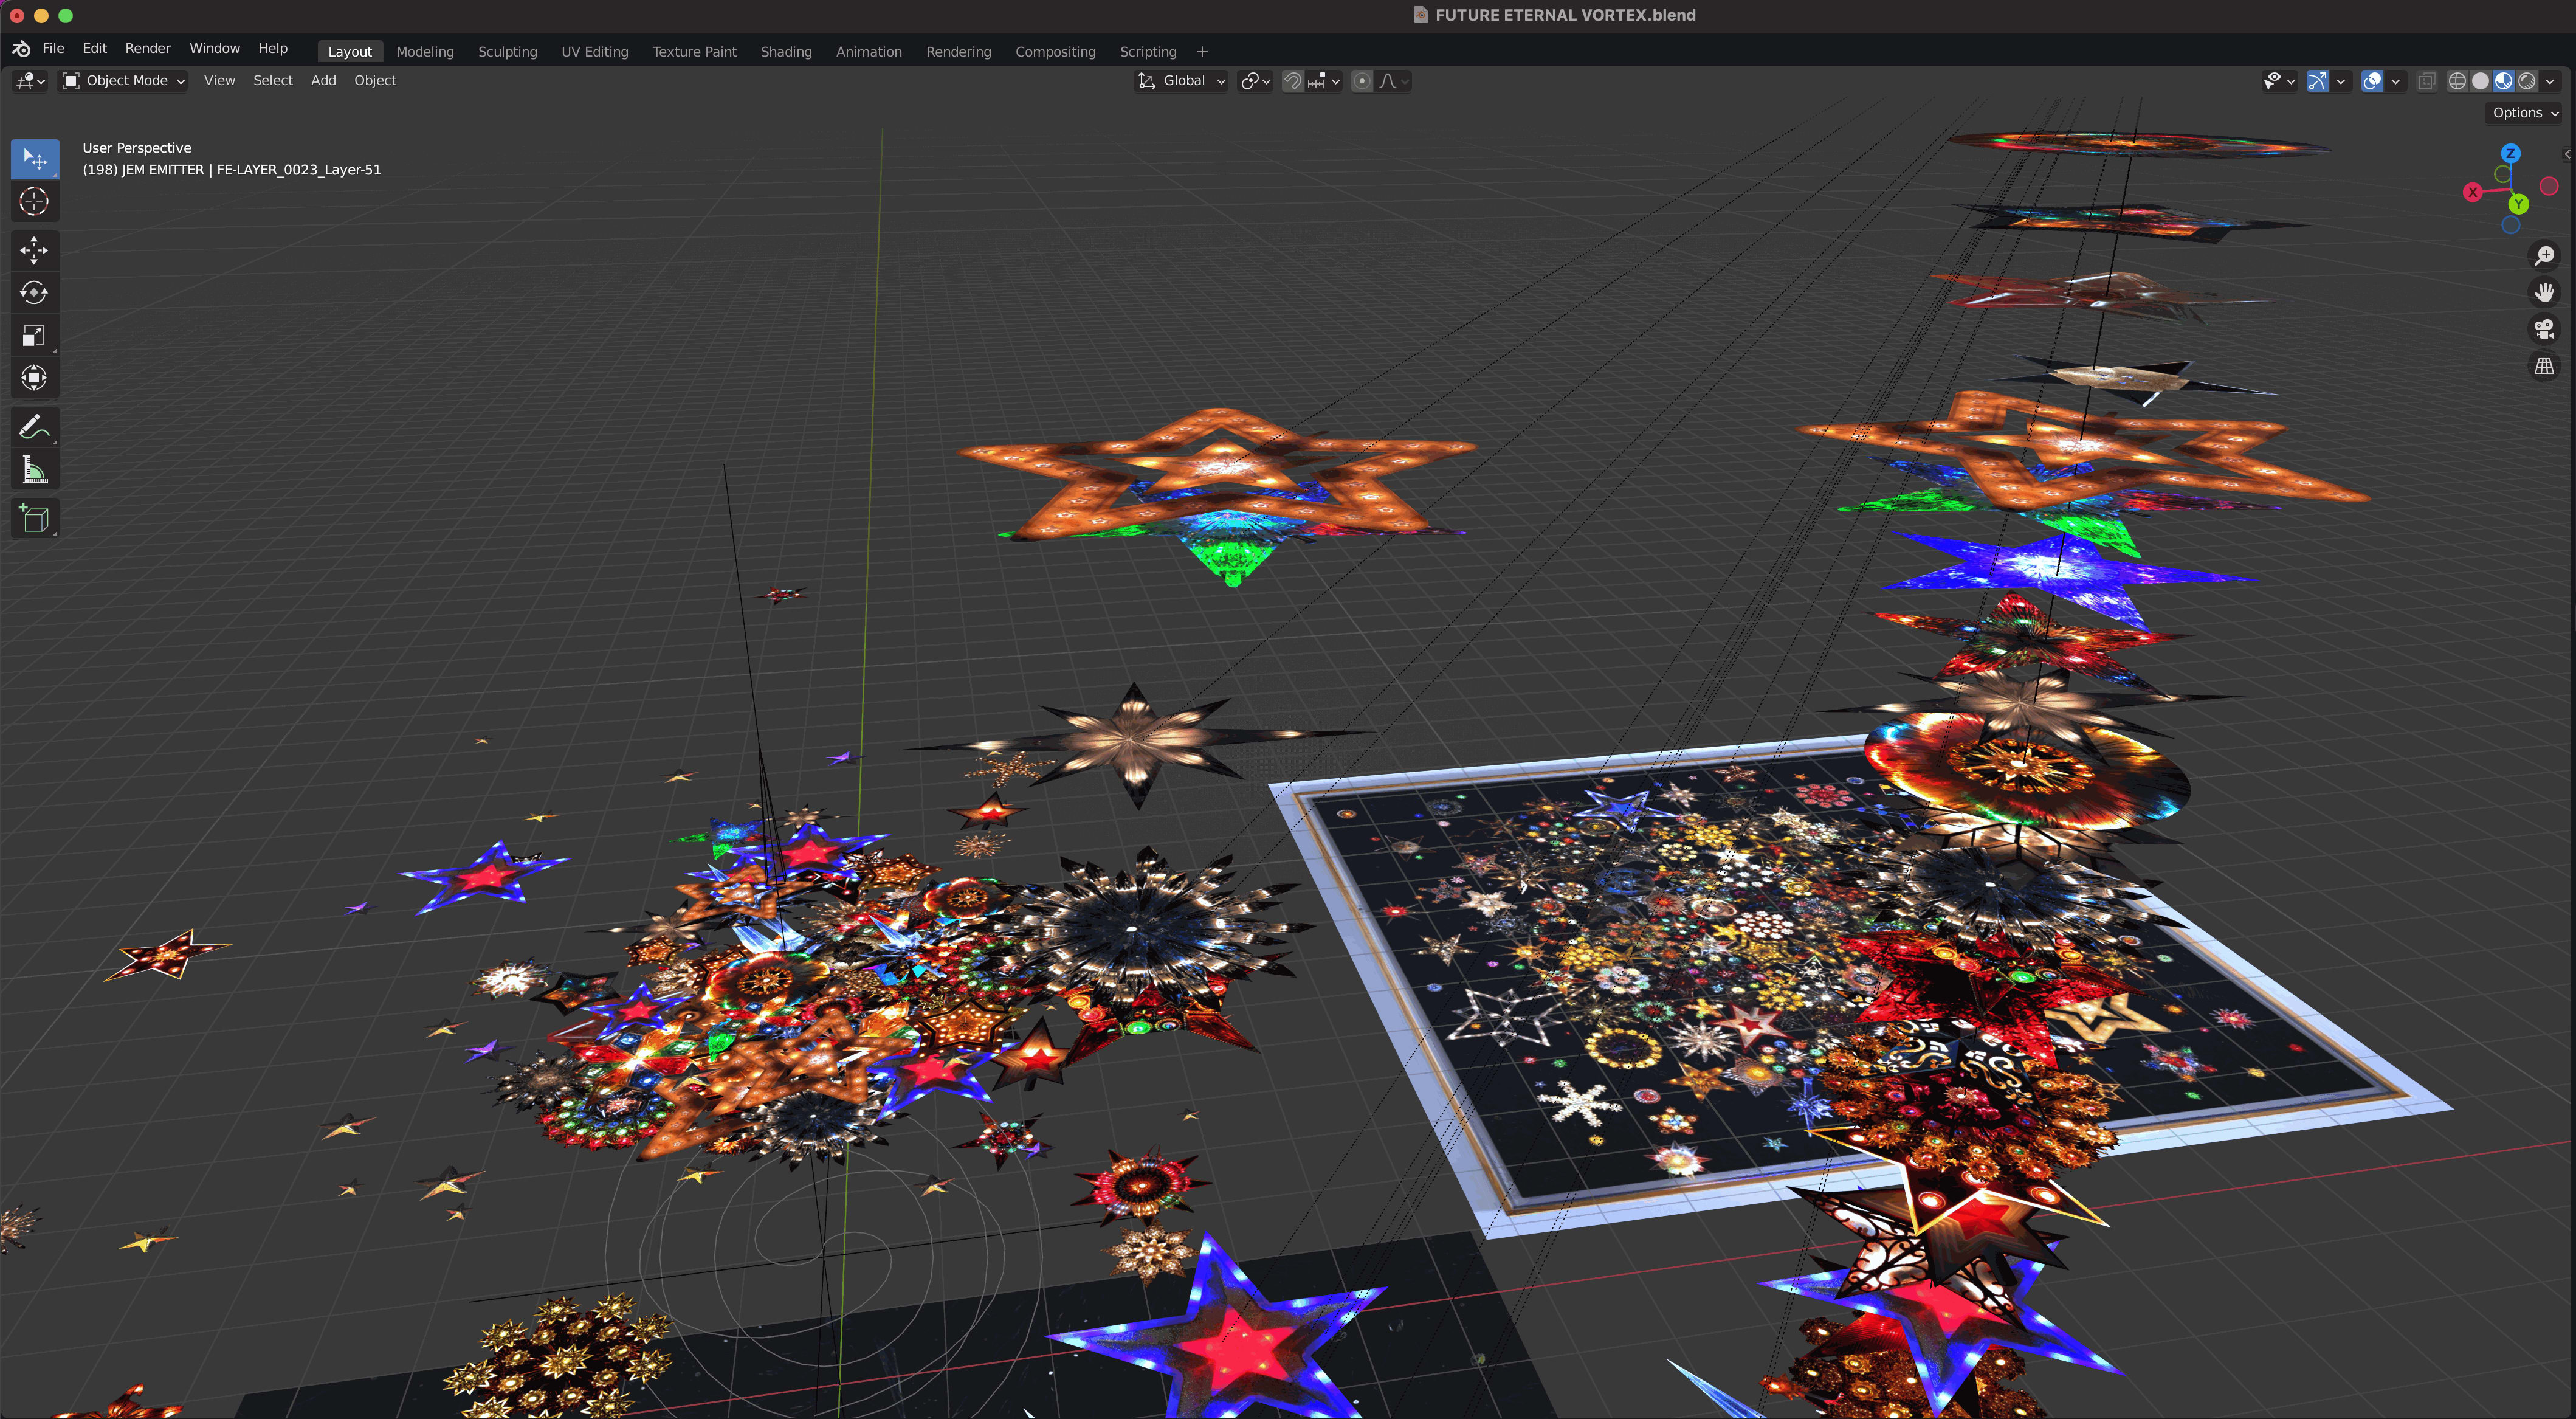Open the Window menu
This screenshot has width=2576, height=1419.
pyautogui.click(x=215, y=48)
